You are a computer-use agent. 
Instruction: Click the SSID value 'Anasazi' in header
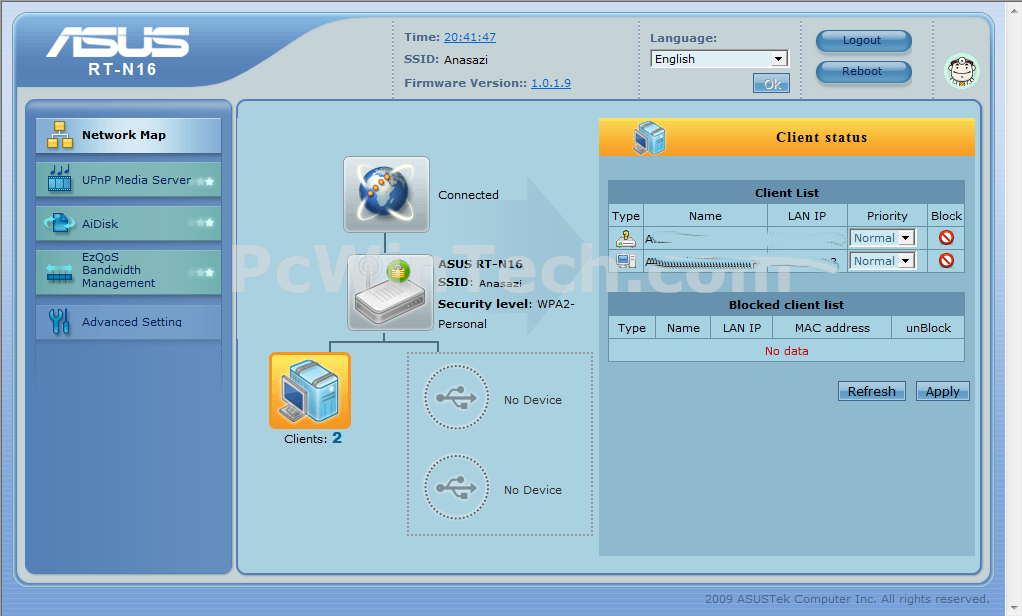[466, 60]
